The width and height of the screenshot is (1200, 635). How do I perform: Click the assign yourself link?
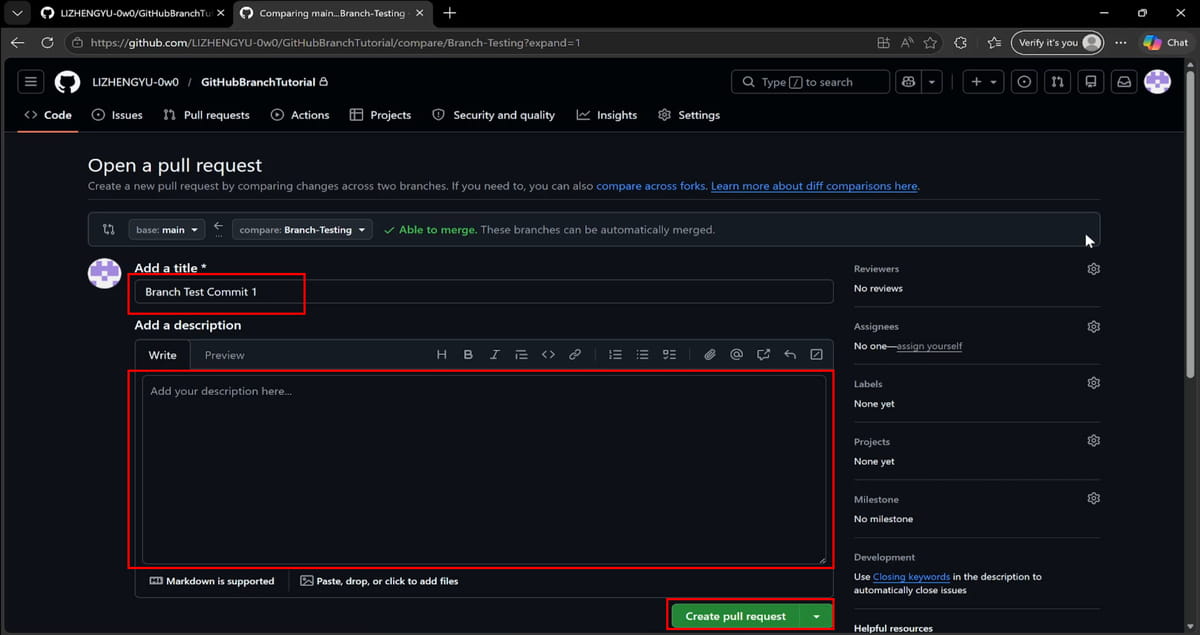point(928,346)
